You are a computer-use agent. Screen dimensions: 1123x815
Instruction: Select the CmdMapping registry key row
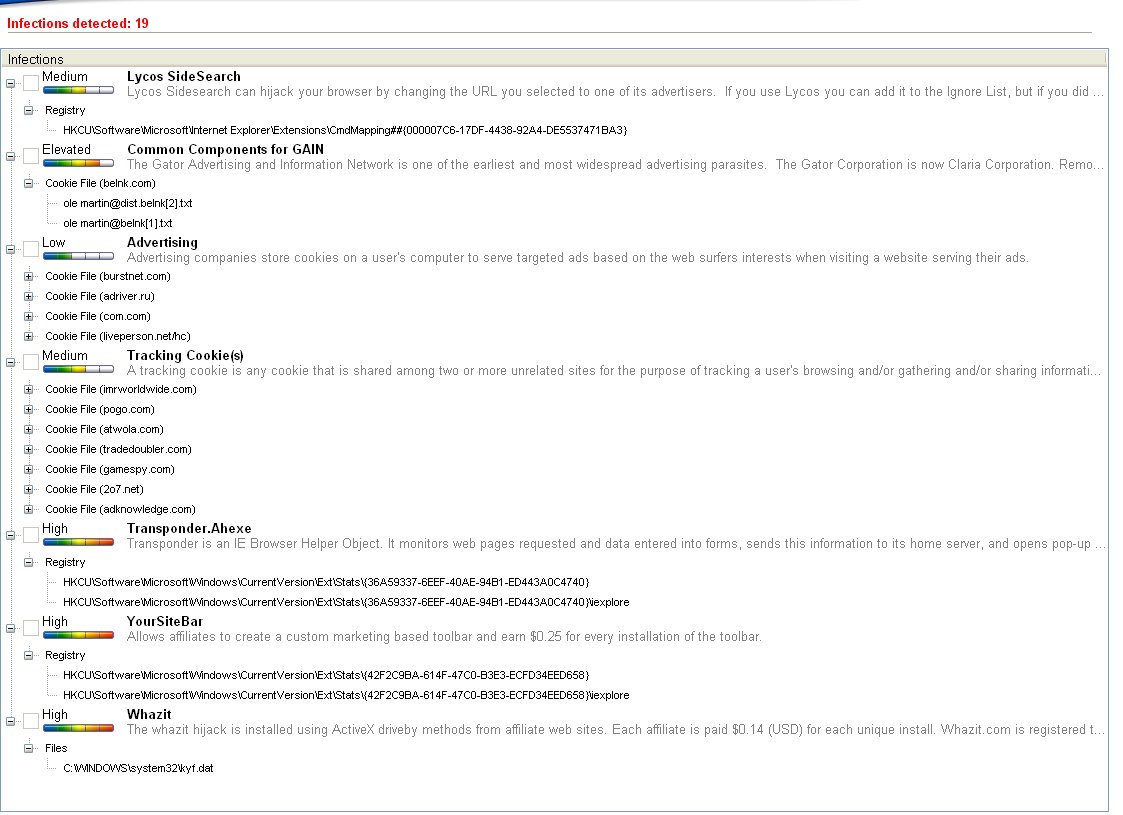coord(344,130)
